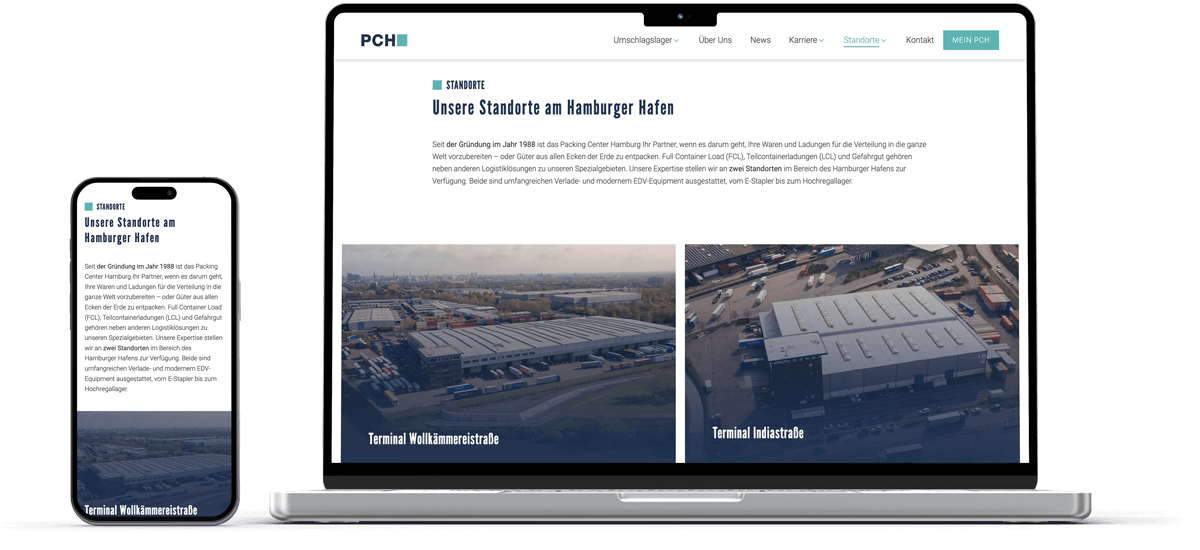Open the Über Uns menu item
This screenshot has height=550, width=1200.
click(715, 40)
